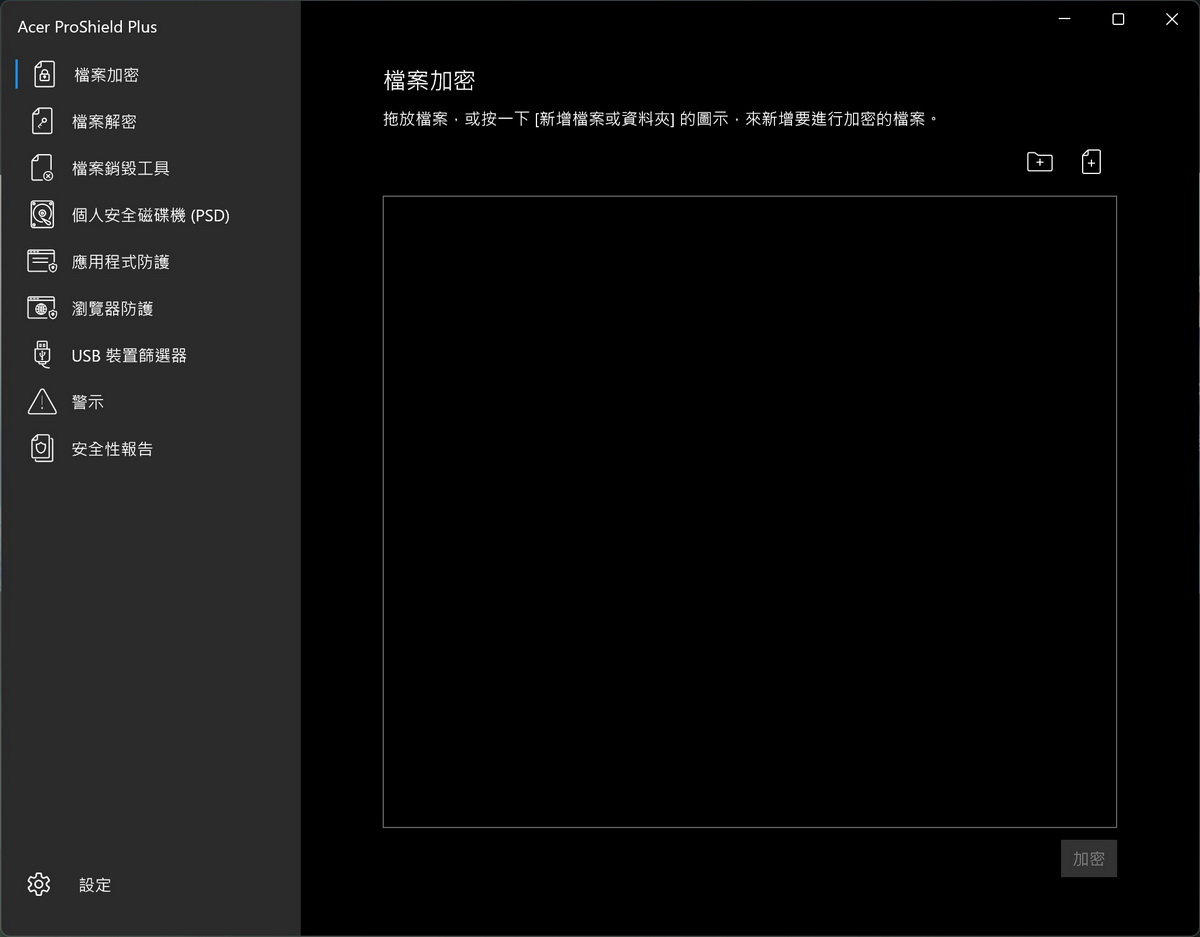
Task: Click the Browser Protection (瀏覽器防護) icon
Action: tap(42, 309)
